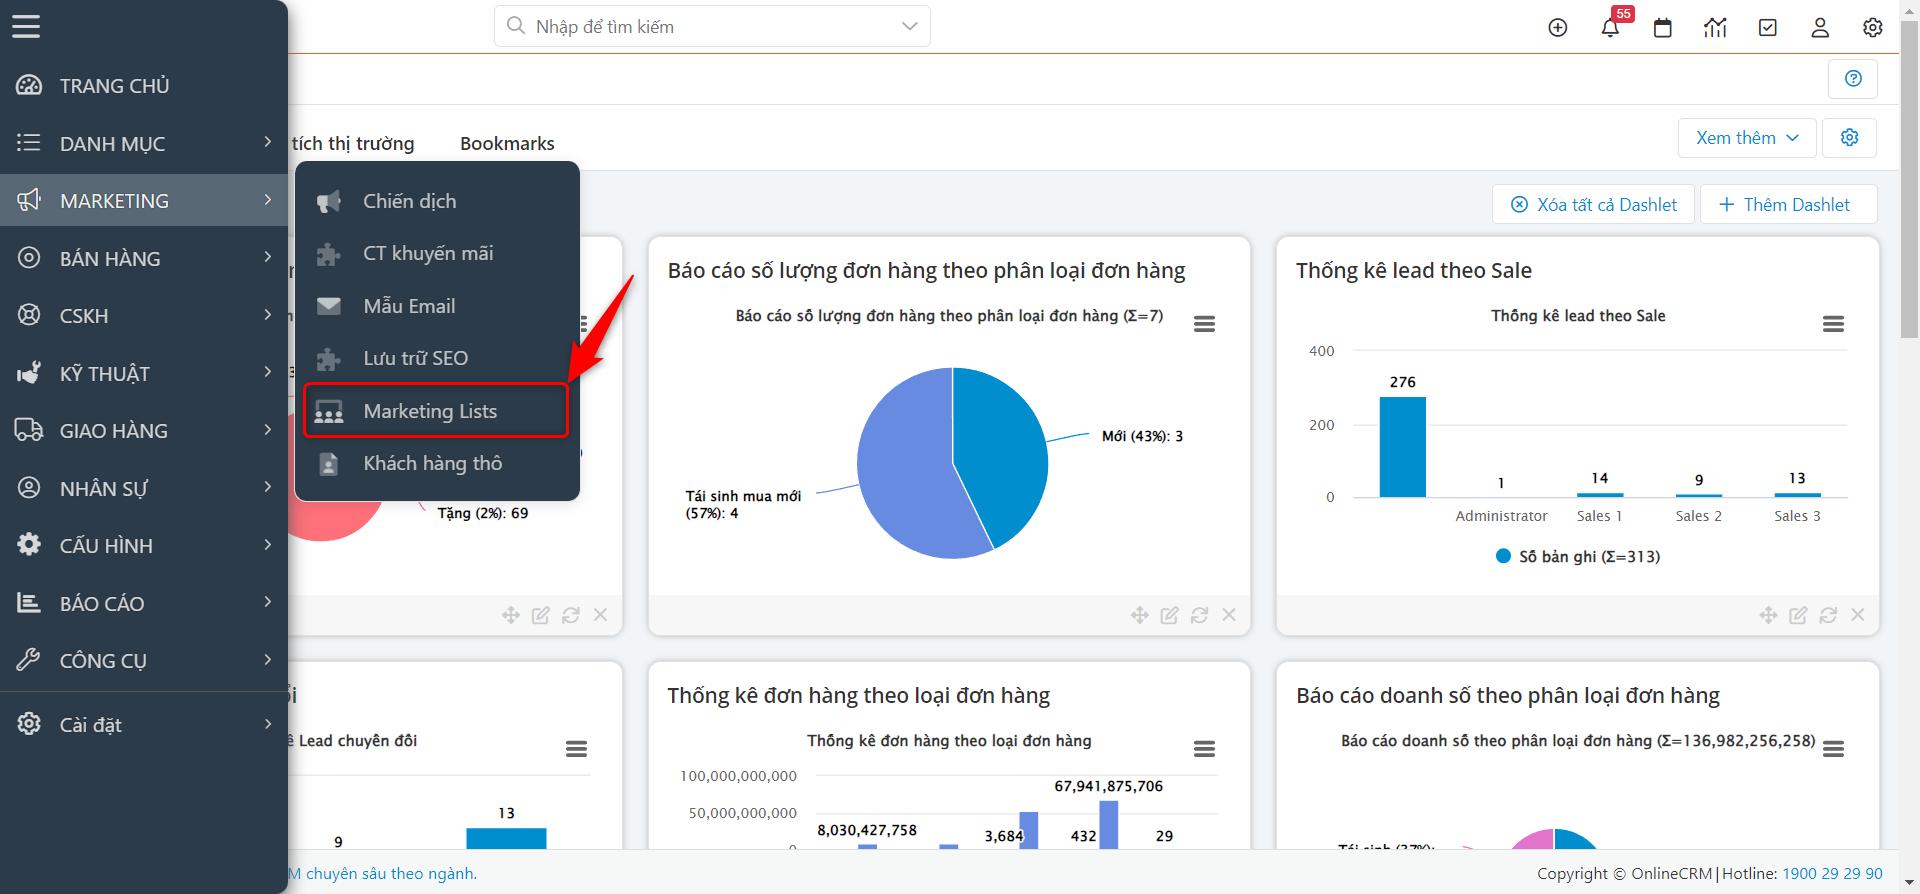
Task: Expand the GIAO HÀNG sidebar menu
Action: (144, 430)
